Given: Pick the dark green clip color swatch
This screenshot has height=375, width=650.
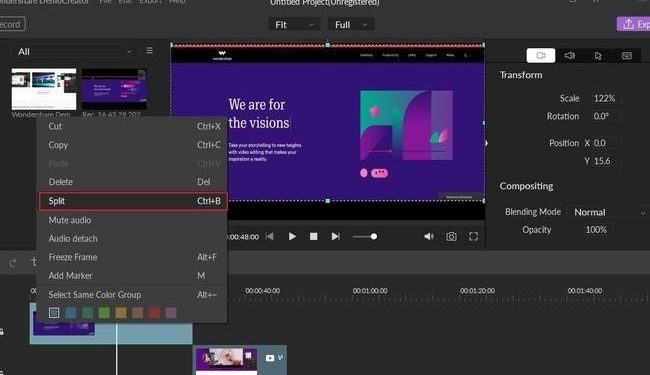Looking at the screenshot, I should 87,313.
